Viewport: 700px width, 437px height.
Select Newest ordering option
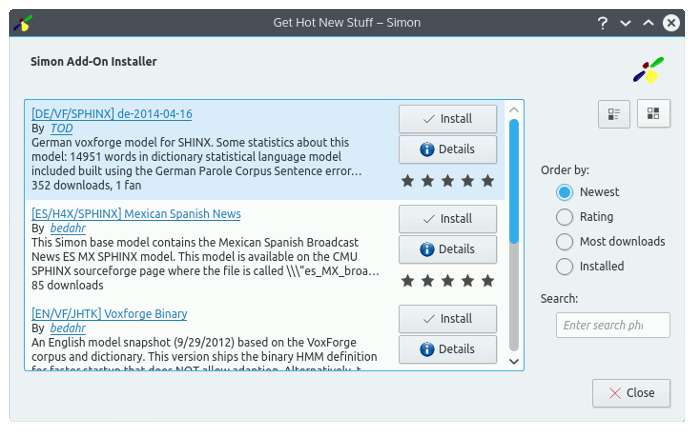(564, 192)
